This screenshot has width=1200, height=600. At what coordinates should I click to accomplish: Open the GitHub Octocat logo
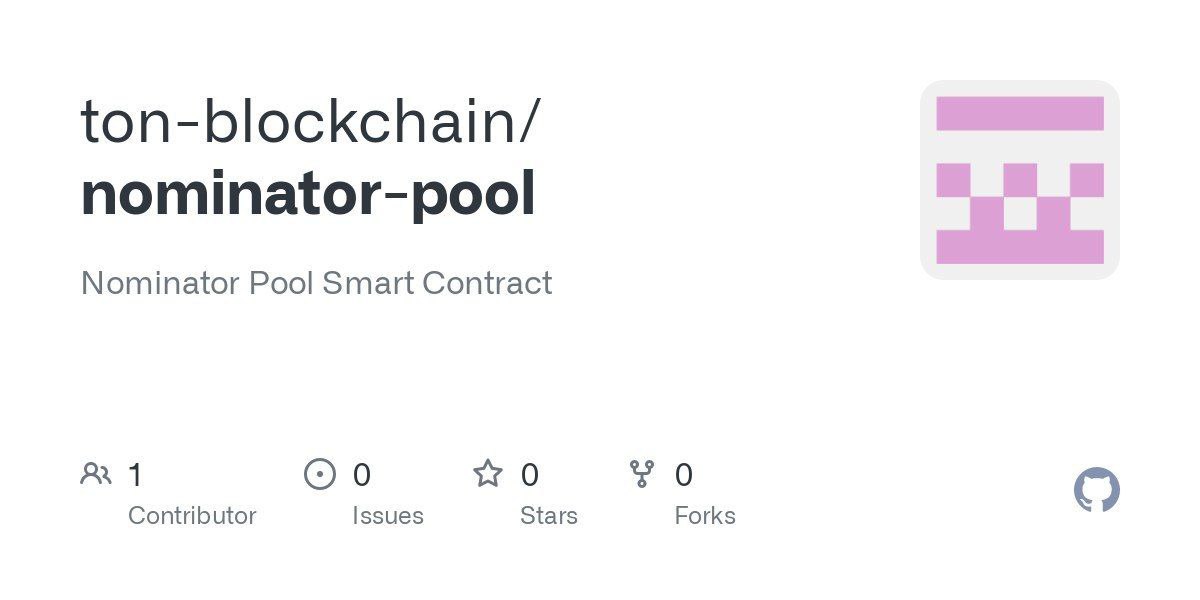tap(1097, 490)
